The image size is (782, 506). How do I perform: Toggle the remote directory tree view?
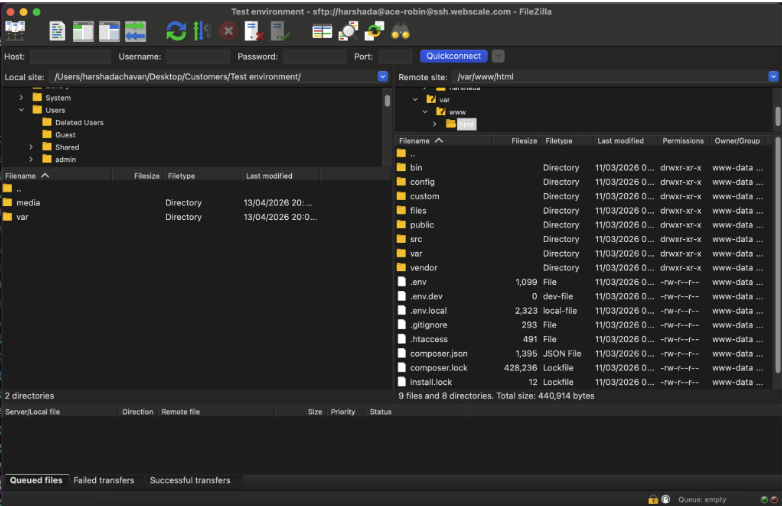pos(109,31)
